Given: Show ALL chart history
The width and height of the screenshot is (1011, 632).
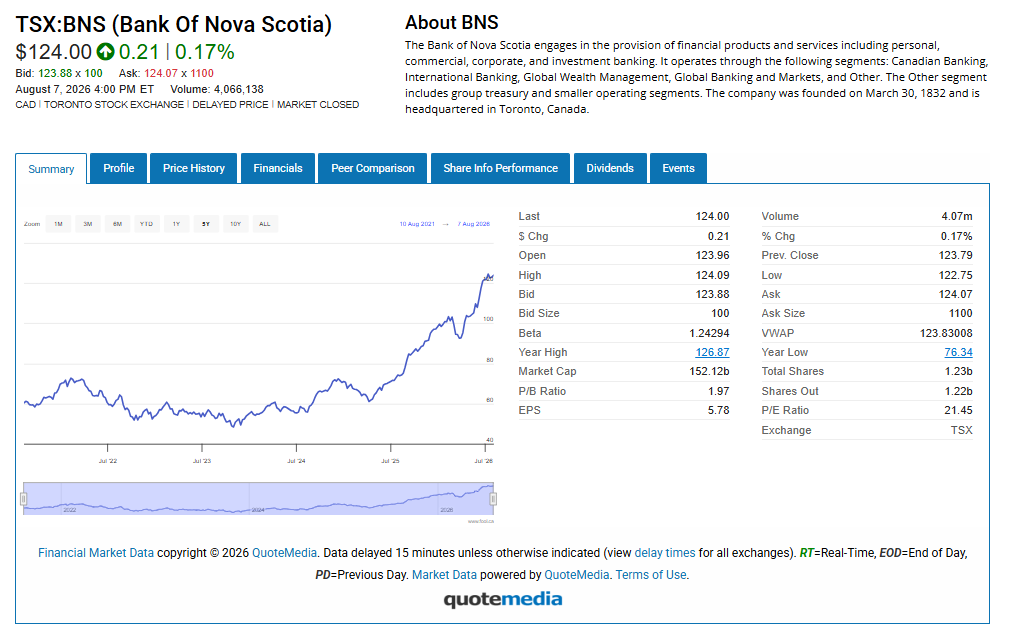Looking at the screenshot, I should coord(264,224).
